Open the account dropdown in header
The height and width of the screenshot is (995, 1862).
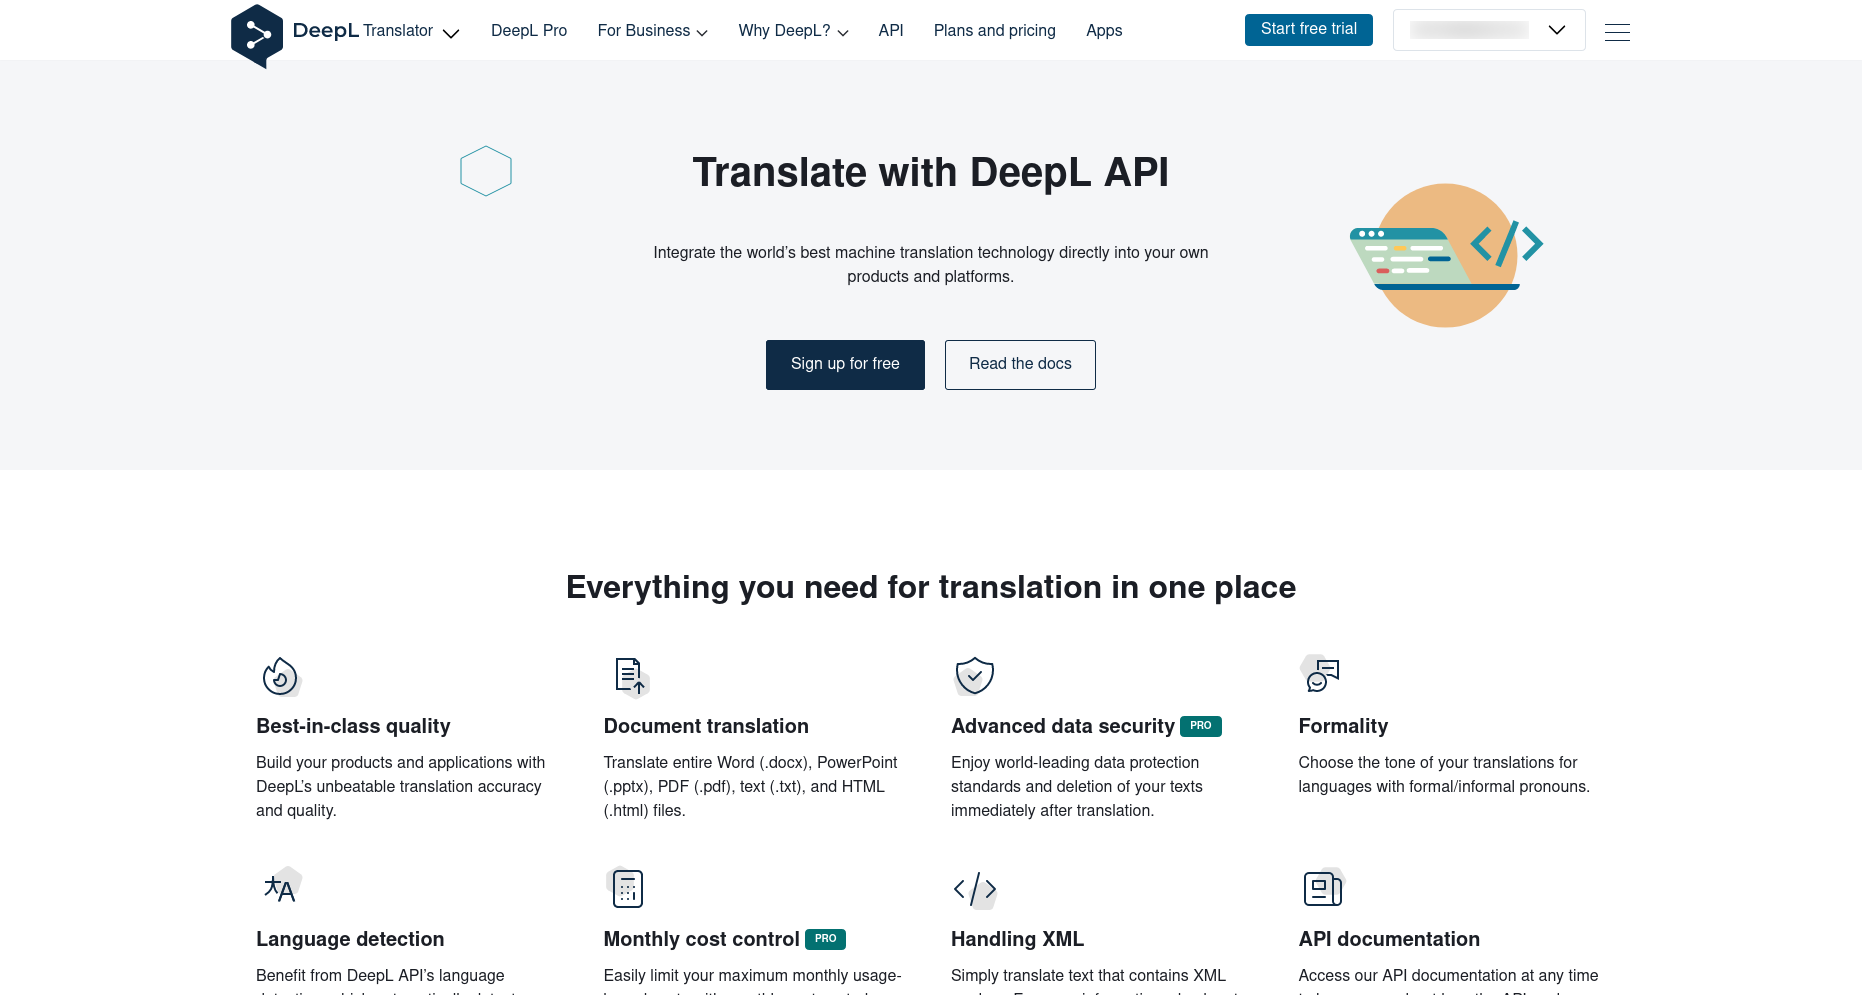tap(1488, 30)
